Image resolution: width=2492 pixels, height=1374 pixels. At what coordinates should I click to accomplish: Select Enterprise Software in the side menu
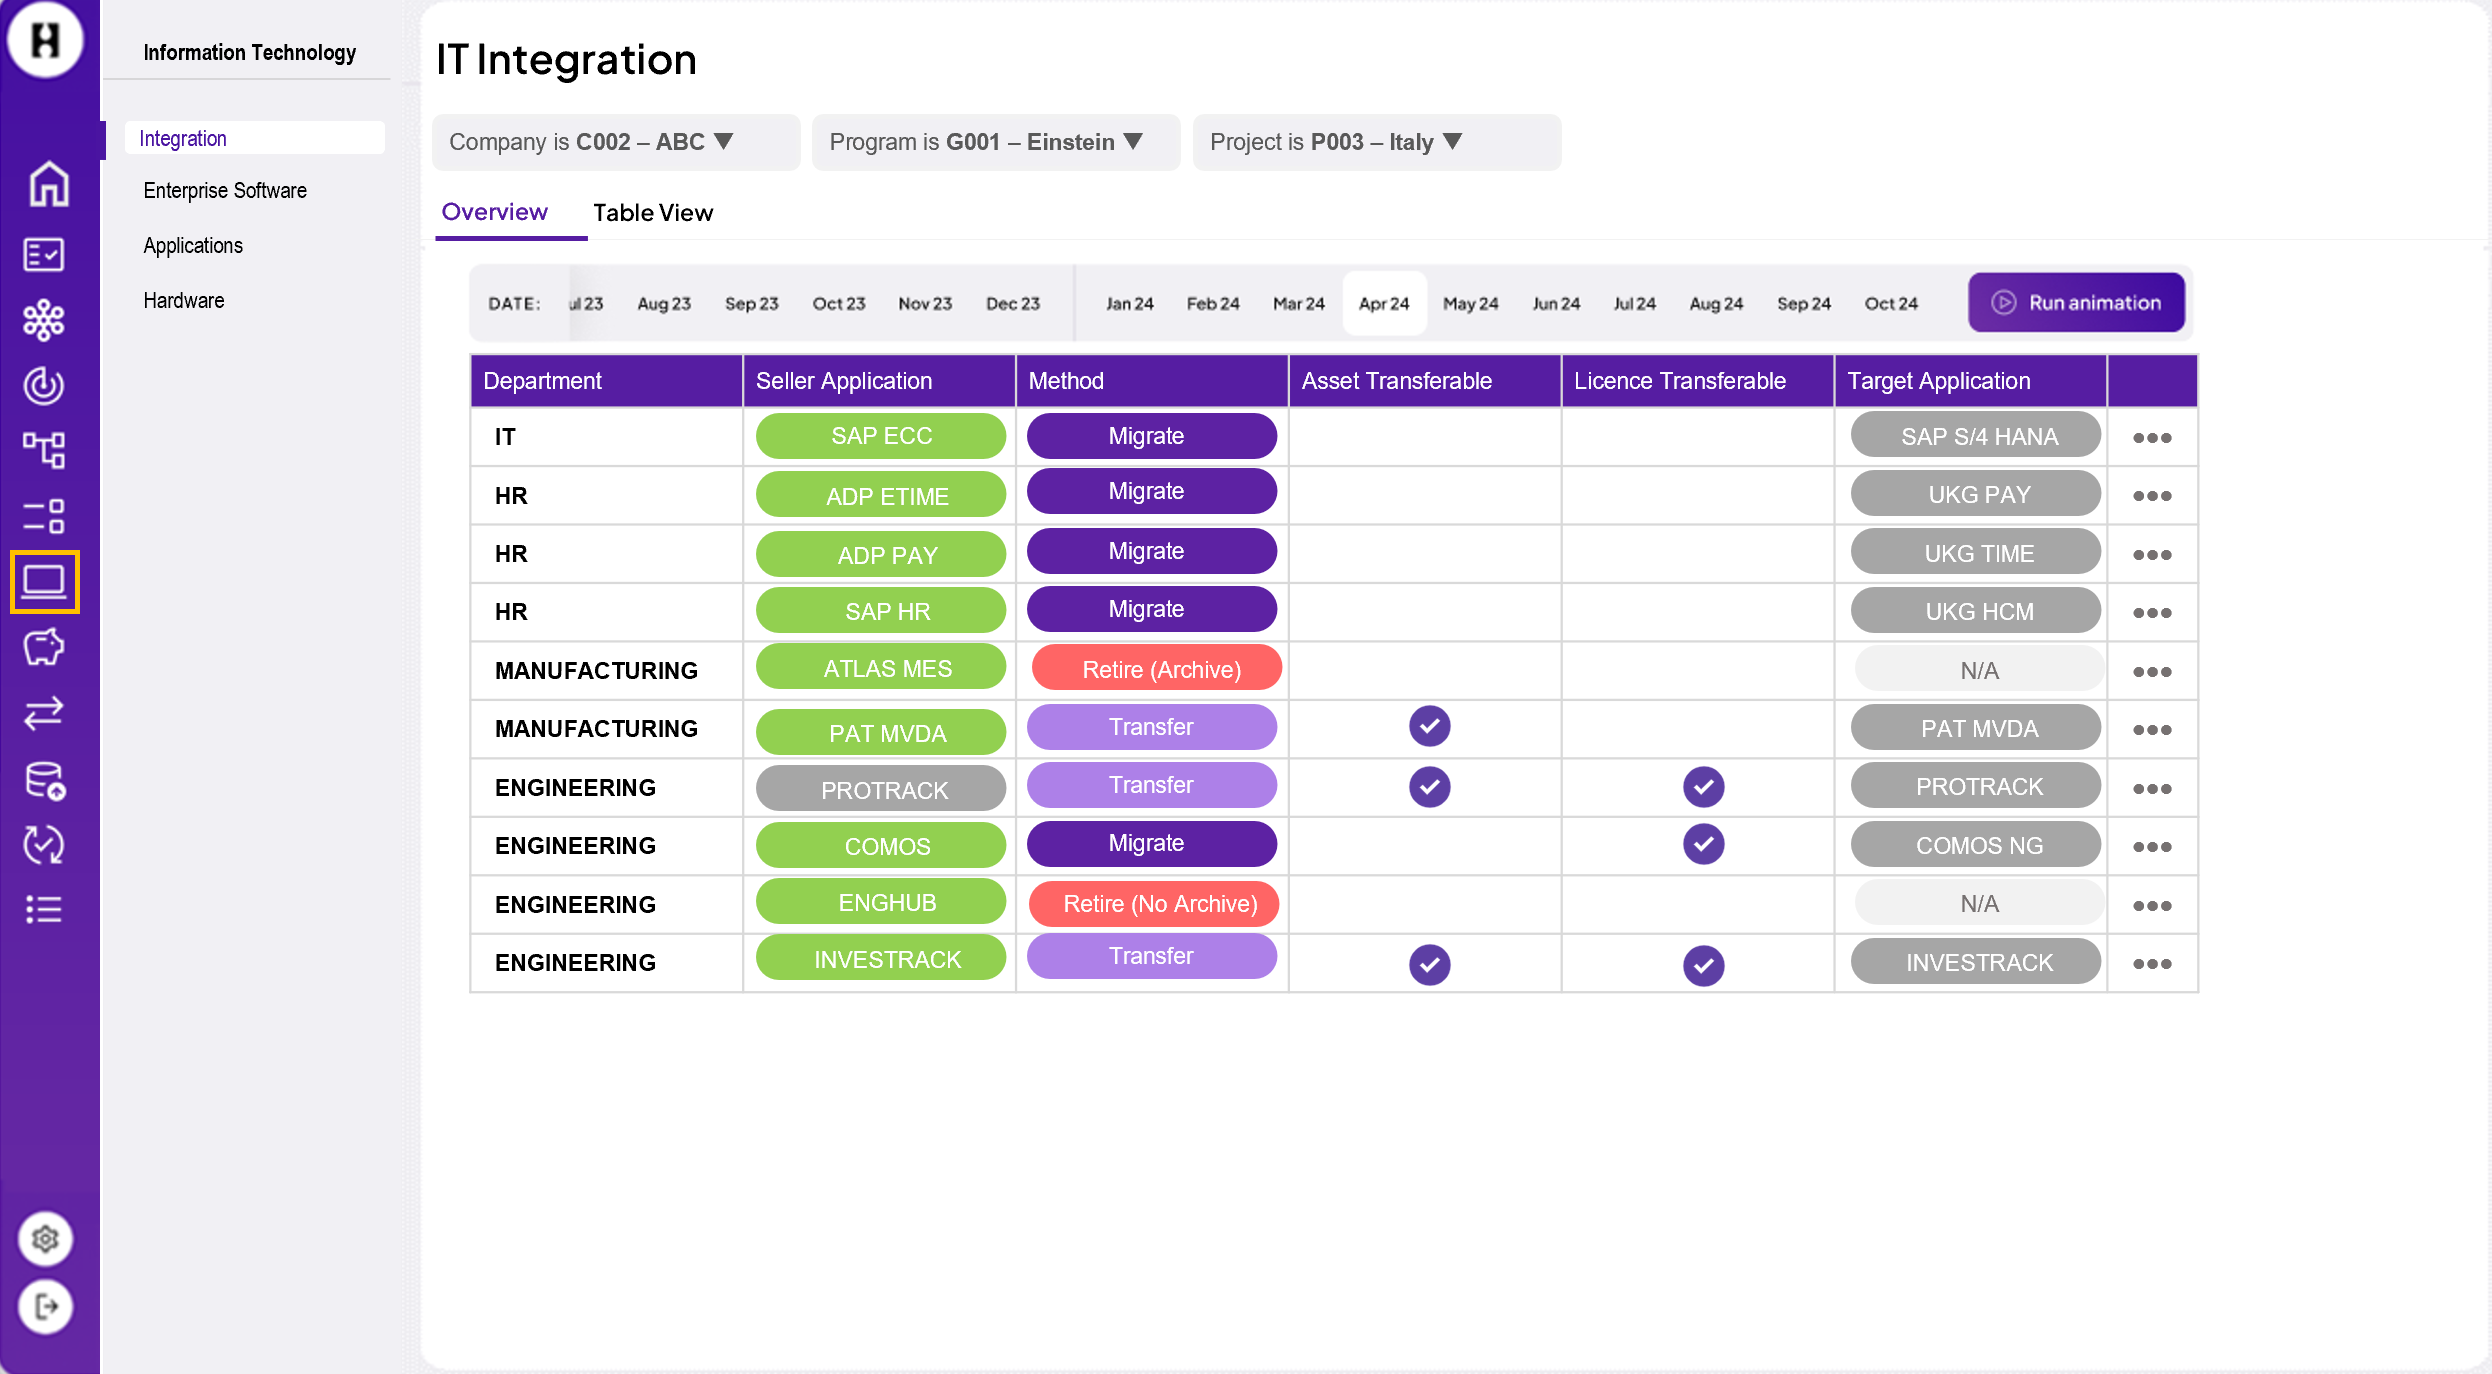click(225, 191)
